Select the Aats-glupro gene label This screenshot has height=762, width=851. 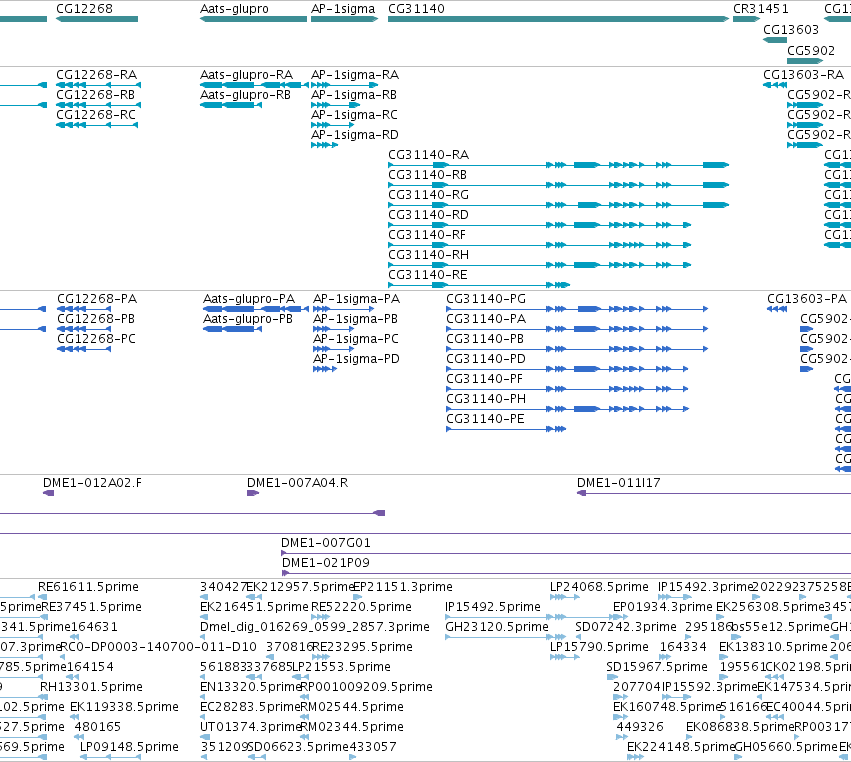pyautogui.click(x=234, y=9)
